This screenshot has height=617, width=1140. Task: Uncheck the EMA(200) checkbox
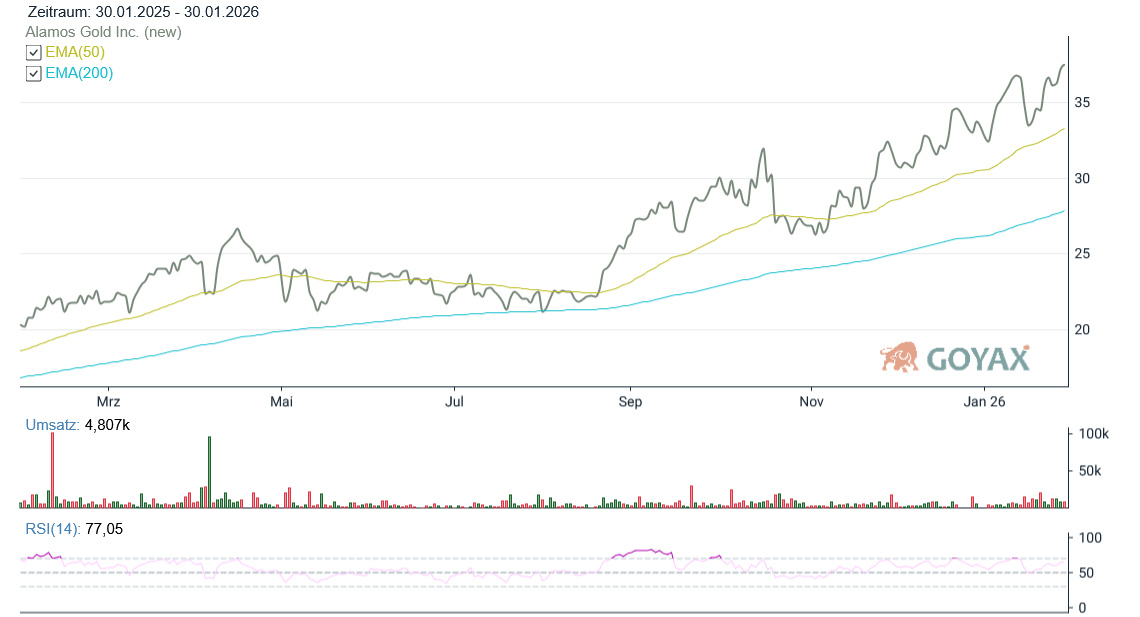coord(34,74)
